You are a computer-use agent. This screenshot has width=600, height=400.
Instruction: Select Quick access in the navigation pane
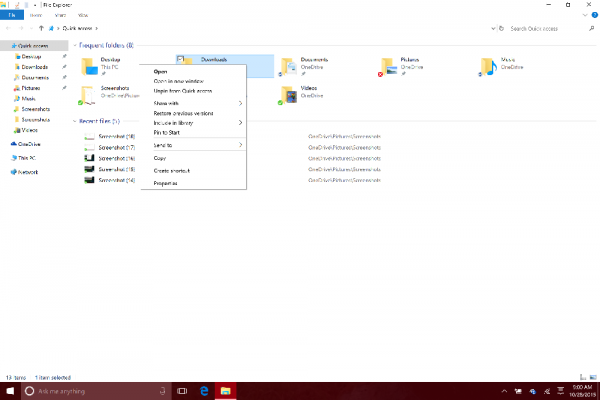coord(34,46)
